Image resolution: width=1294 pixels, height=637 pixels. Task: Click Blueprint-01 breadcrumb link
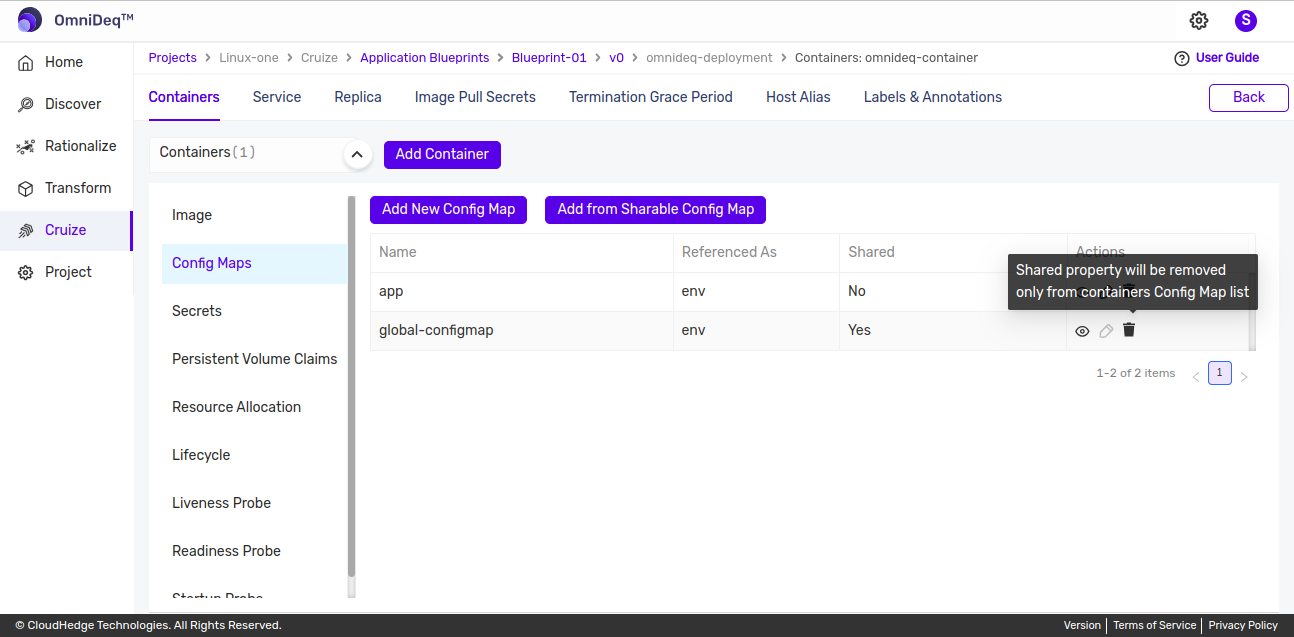pyautogui.click(x=549, y=58)
